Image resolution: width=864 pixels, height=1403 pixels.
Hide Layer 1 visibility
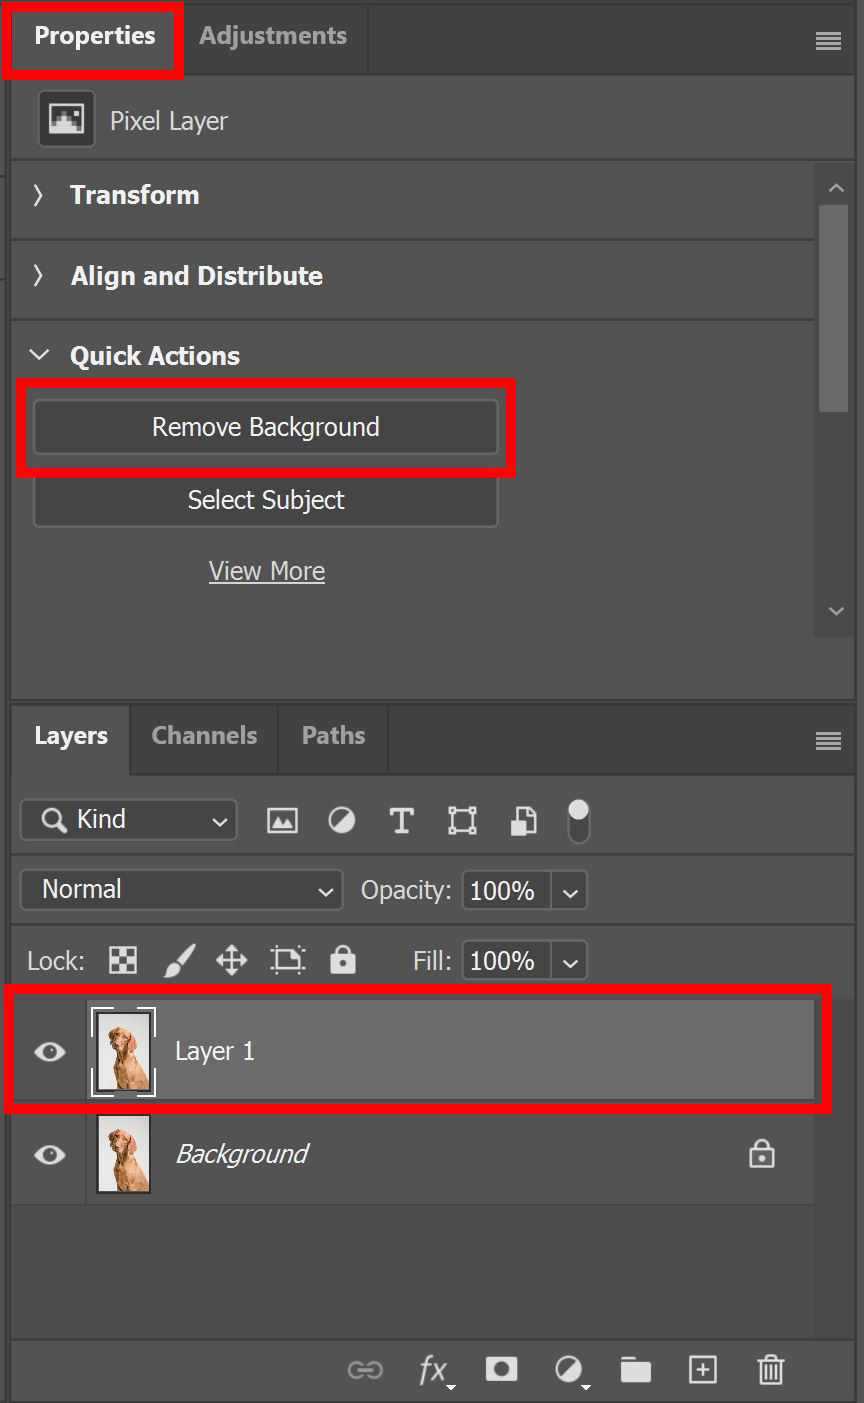48,1051
